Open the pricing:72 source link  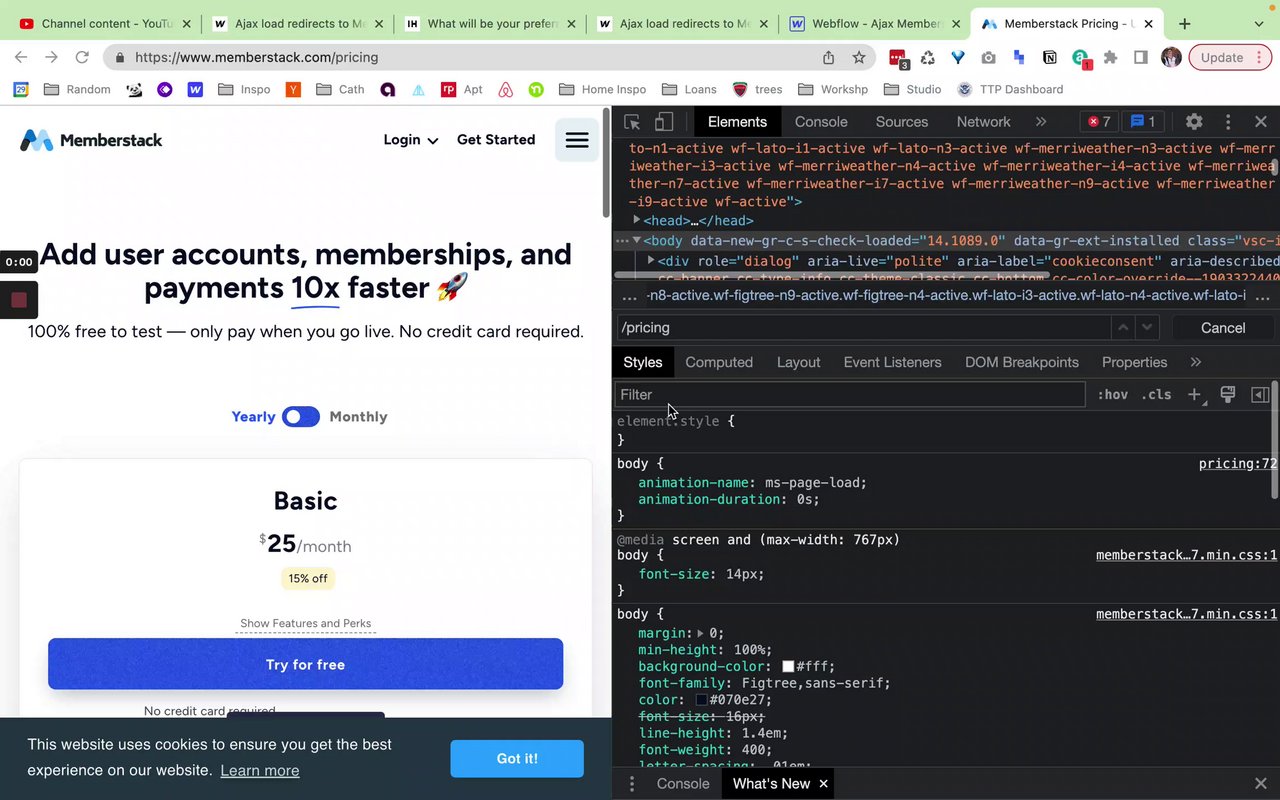[x=1238, y=463]
